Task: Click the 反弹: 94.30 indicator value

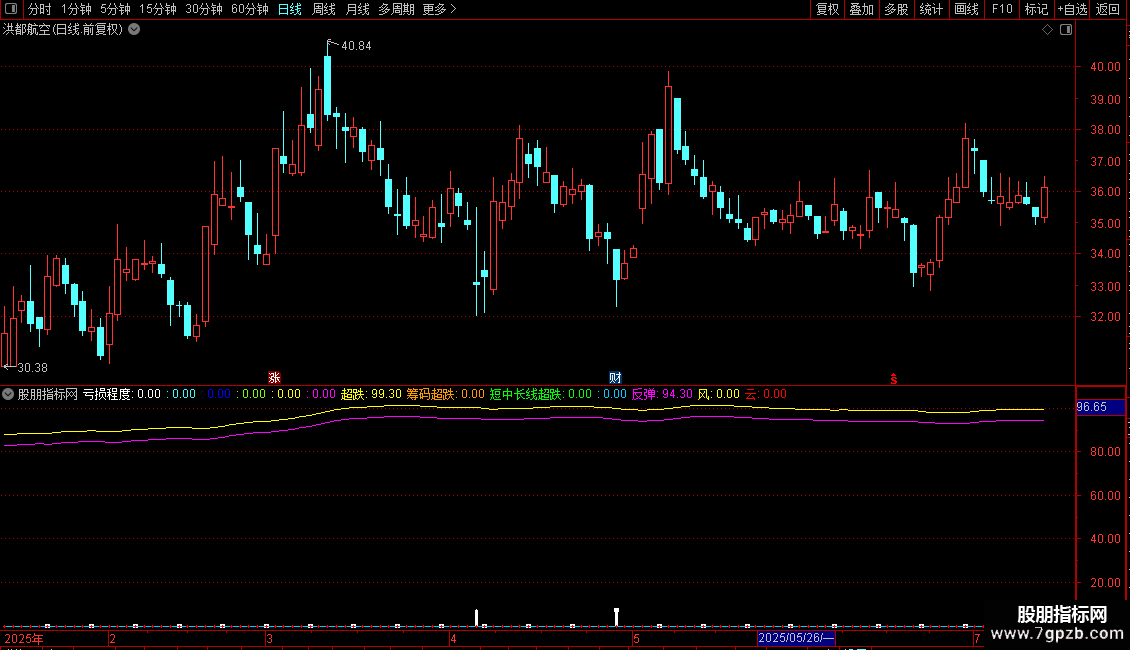Action: tap(662, 394)
